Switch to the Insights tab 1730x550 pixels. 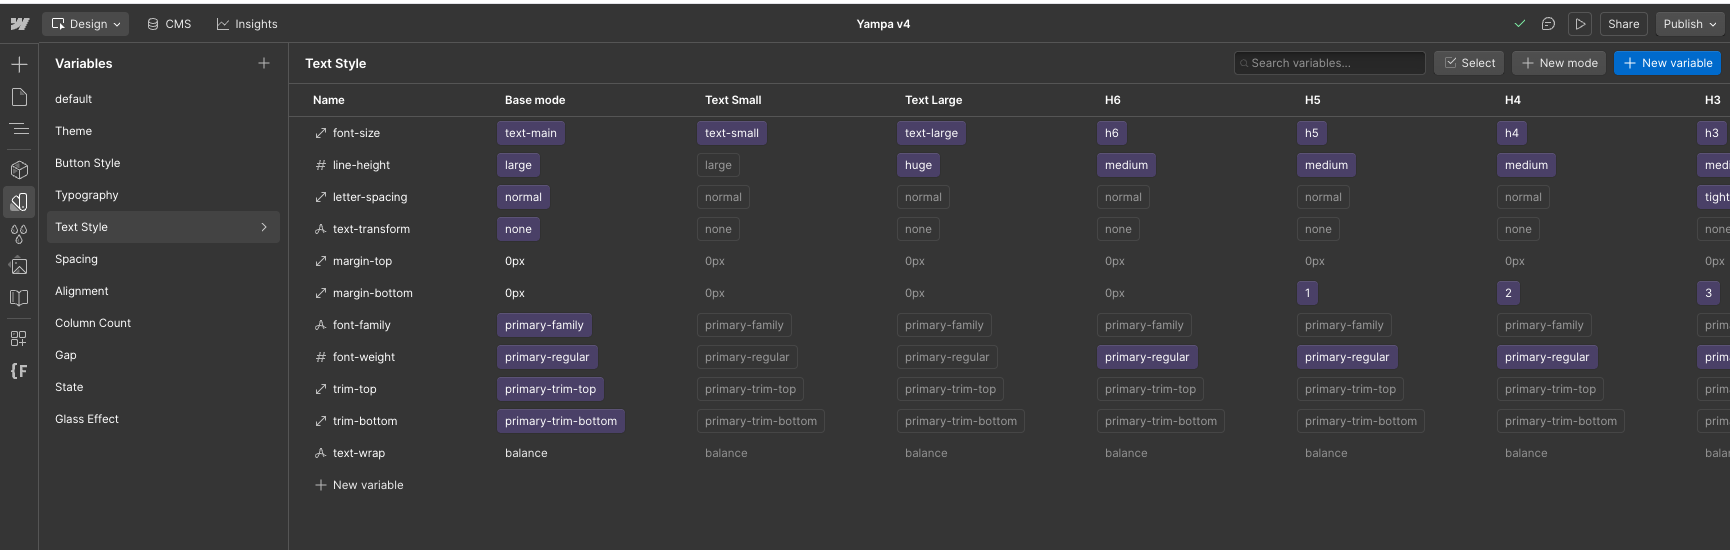pyautogui.click(x=247, y=24)
